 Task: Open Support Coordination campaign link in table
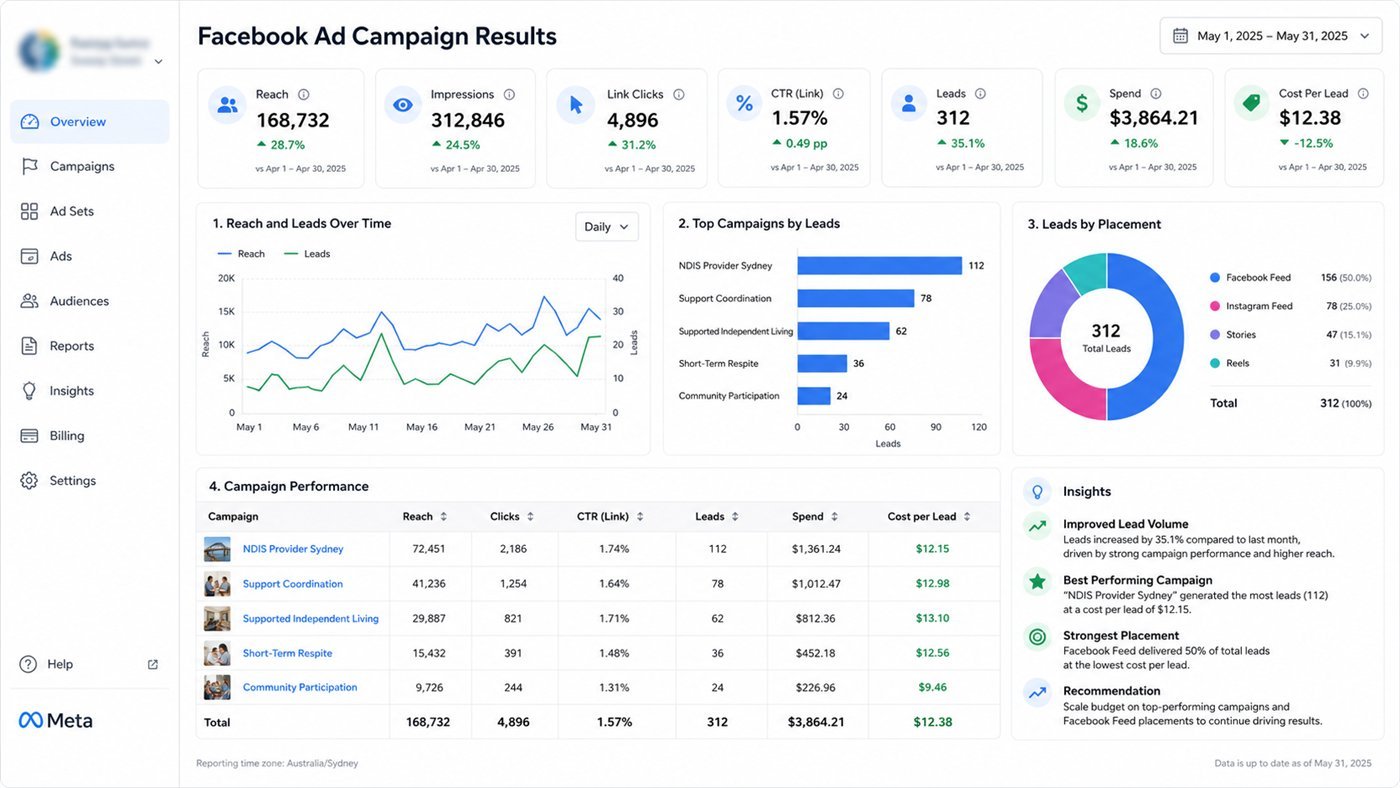[x=293, y=584]
